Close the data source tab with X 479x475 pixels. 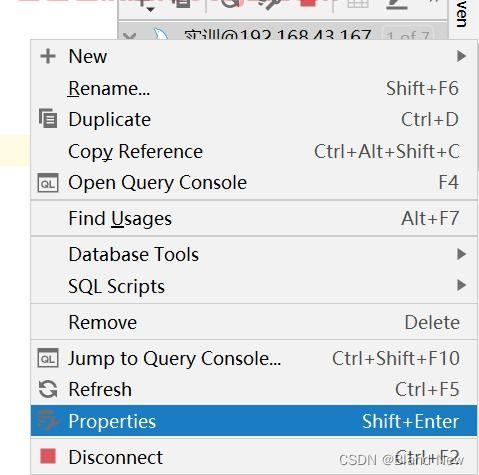130,35
